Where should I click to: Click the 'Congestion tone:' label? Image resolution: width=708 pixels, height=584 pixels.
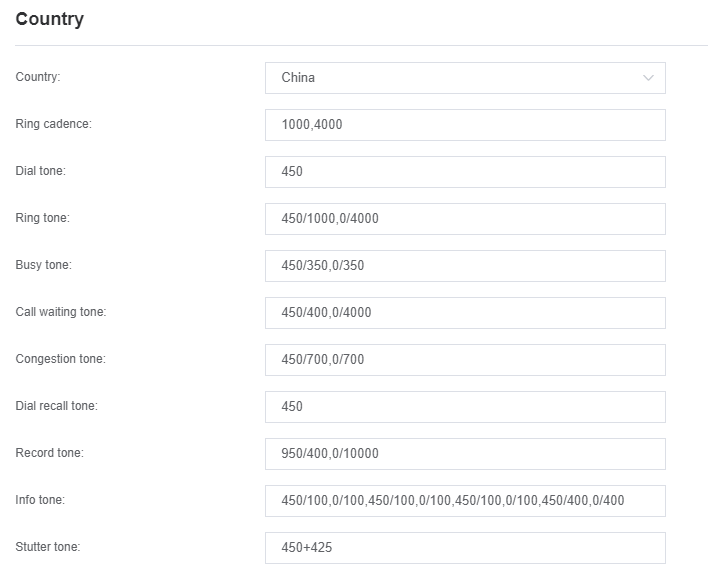click(x=61, y=359)
